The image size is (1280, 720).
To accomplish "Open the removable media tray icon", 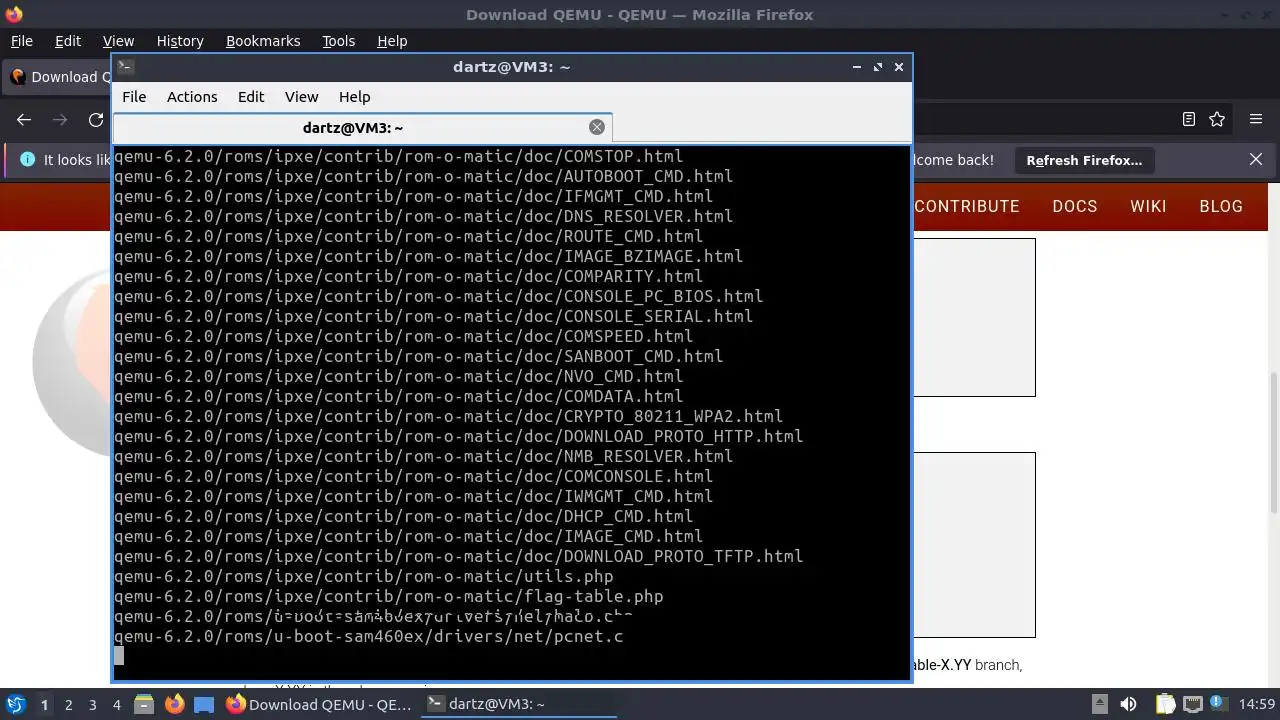I will click(x=1099, y=704).
